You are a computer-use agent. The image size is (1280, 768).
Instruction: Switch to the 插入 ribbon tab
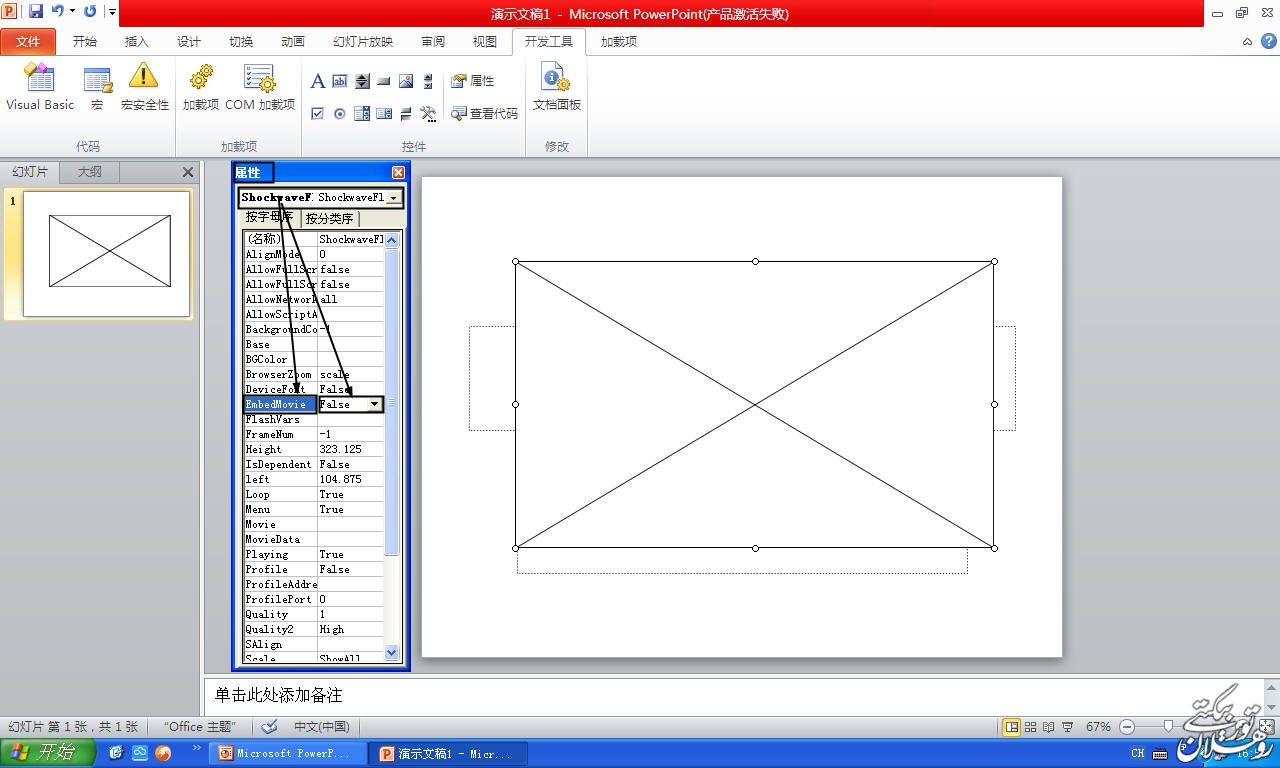[136, 42]
